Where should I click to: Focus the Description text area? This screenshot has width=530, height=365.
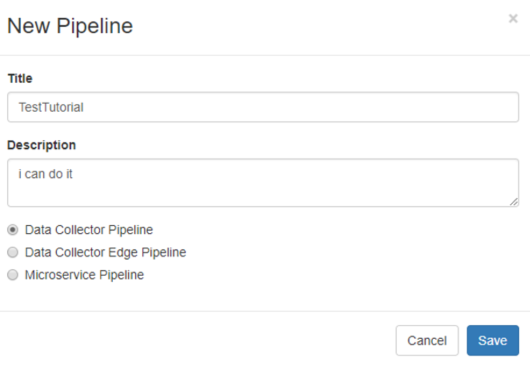click(263, 182)
